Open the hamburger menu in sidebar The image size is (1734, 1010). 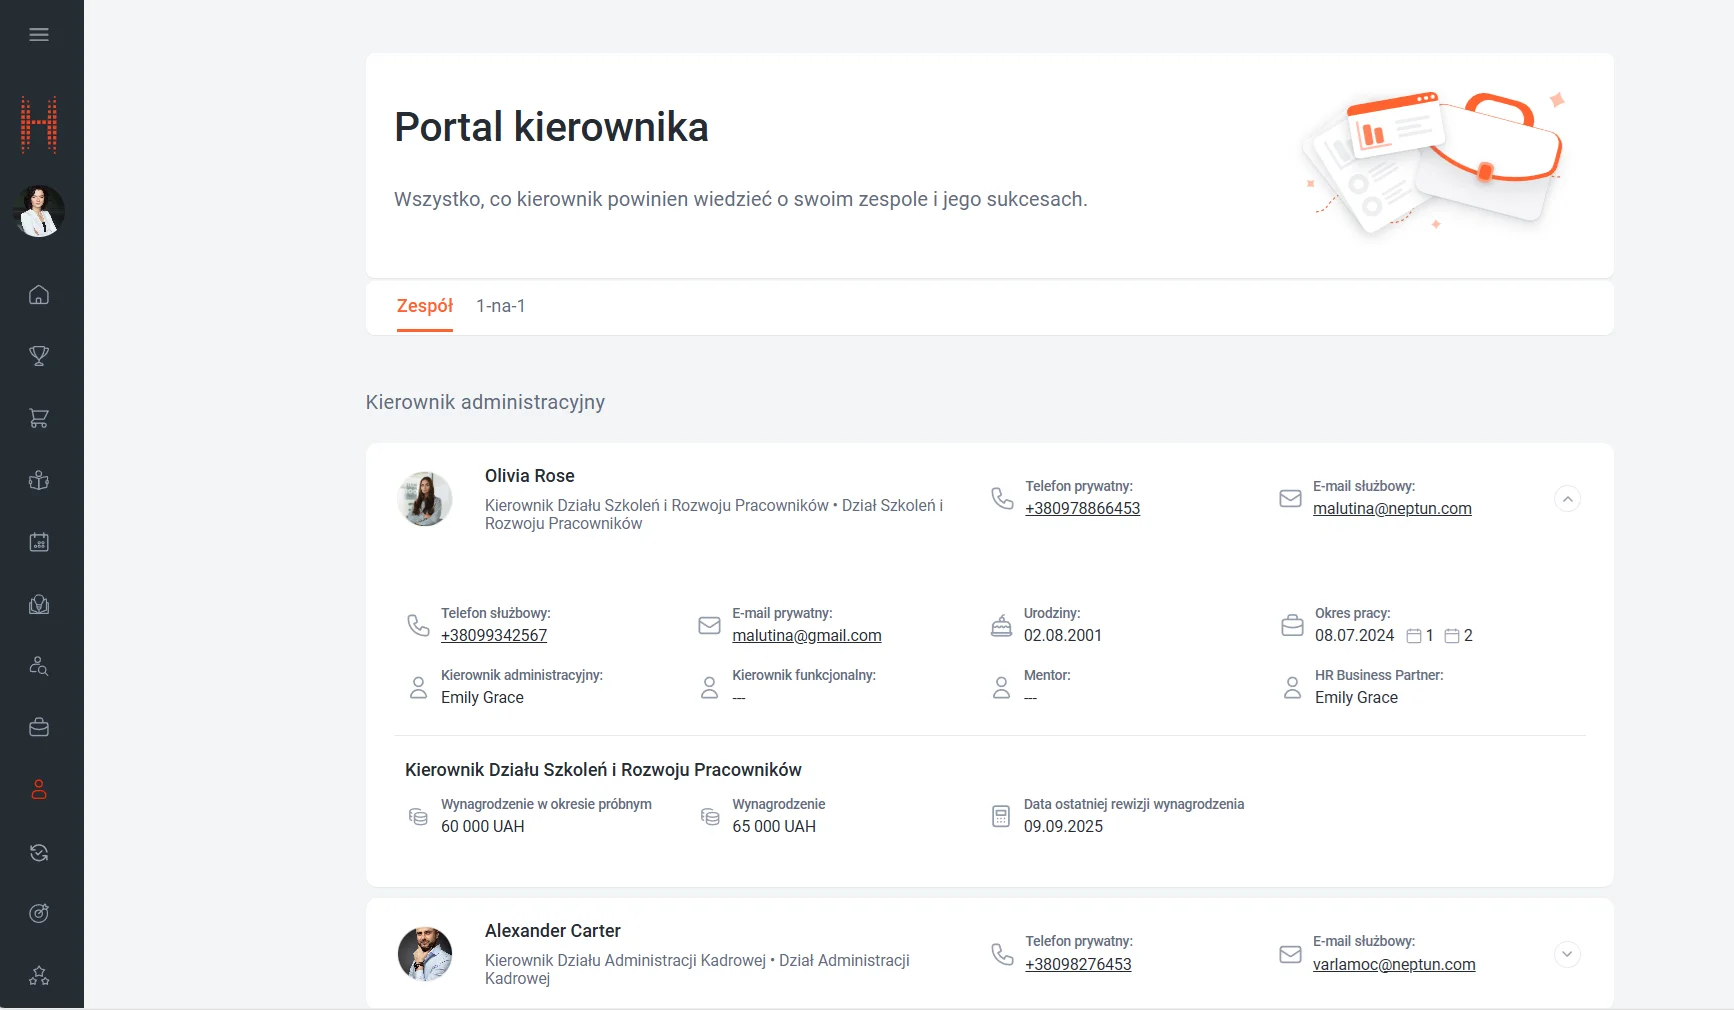pyautogui.click(x=39, y=35)
